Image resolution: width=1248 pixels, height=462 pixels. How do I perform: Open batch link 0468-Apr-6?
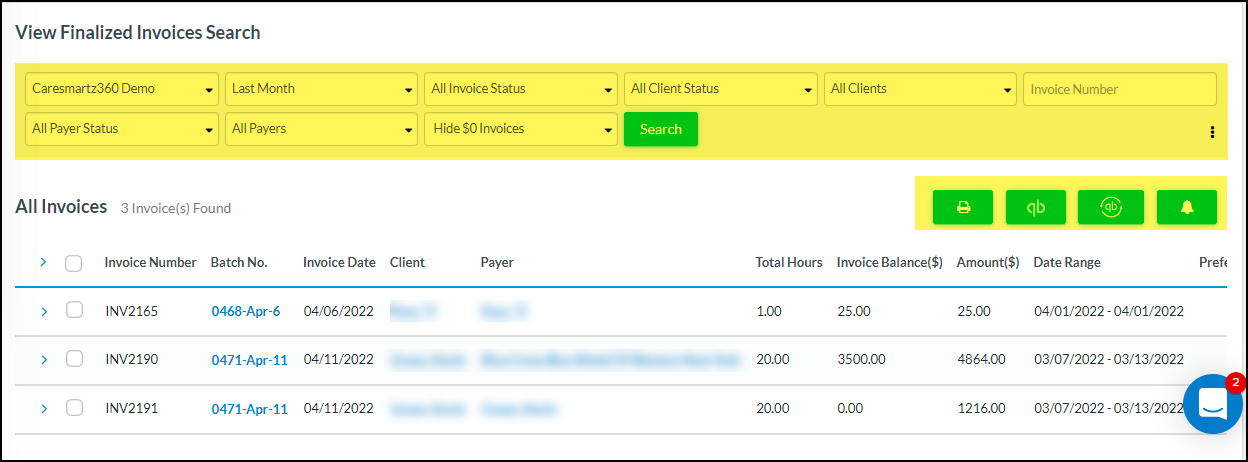point(245,312)
